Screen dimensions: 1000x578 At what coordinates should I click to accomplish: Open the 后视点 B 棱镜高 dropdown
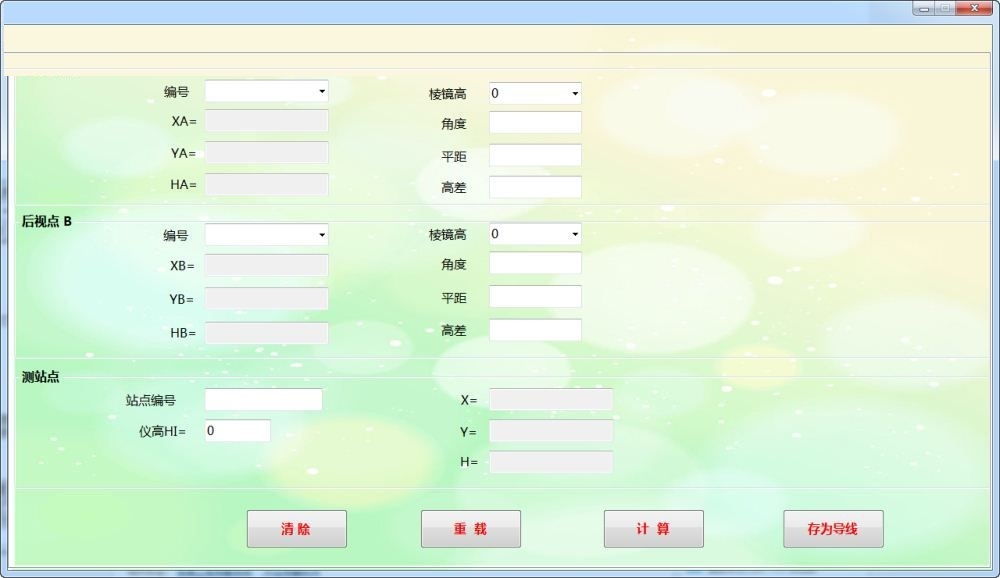point(535,234)
